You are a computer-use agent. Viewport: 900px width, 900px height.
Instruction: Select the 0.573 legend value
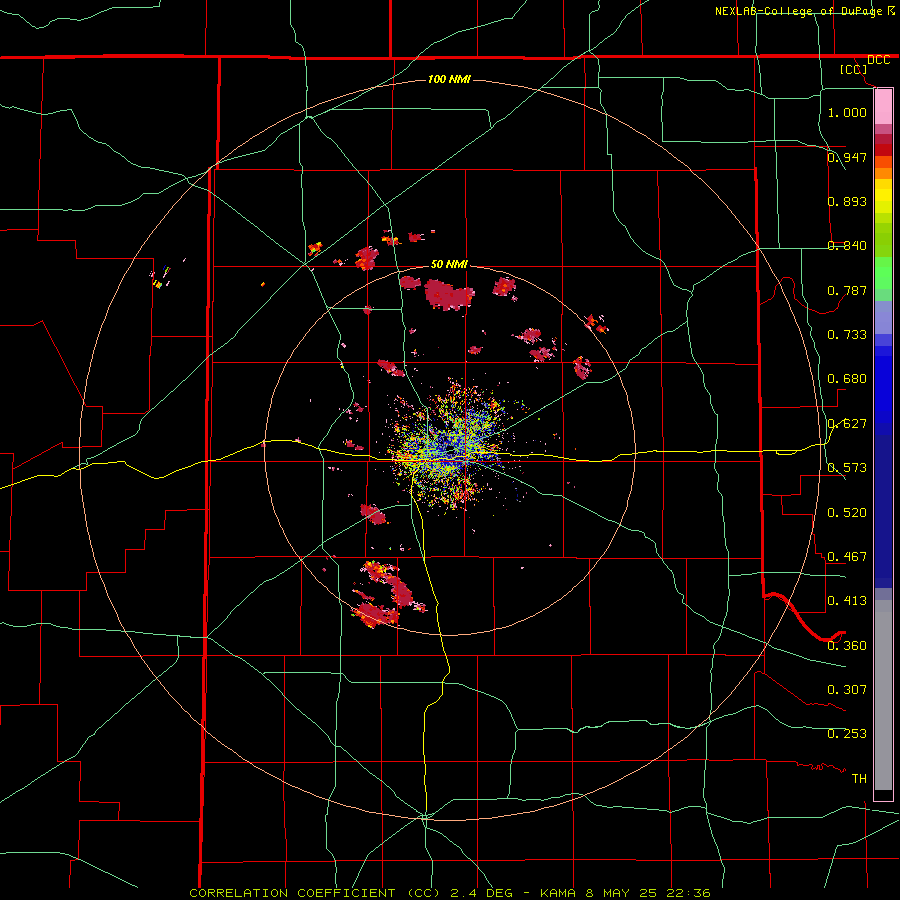(847, 467)
